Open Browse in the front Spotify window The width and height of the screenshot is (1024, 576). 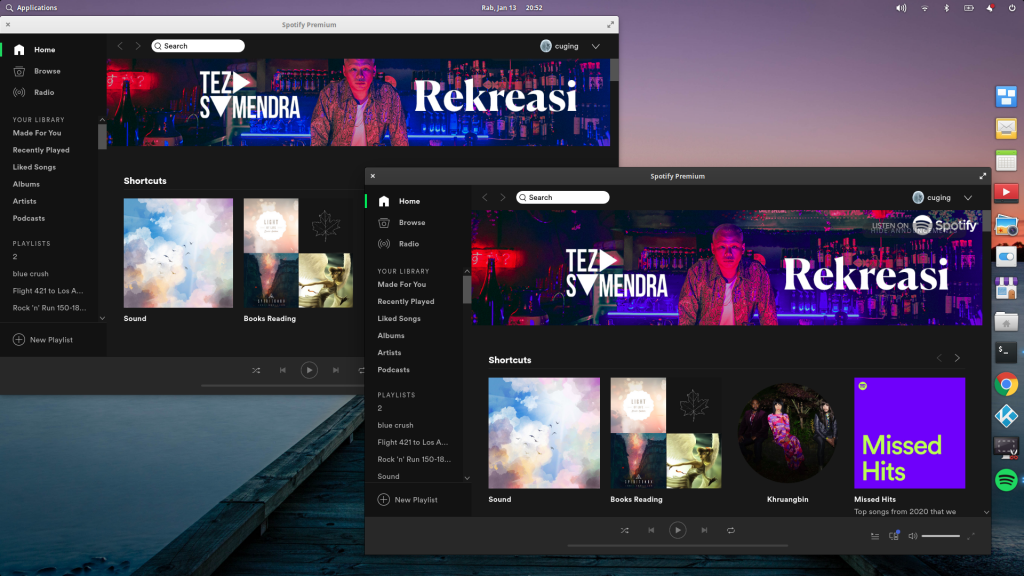click(x=411, y=223)
